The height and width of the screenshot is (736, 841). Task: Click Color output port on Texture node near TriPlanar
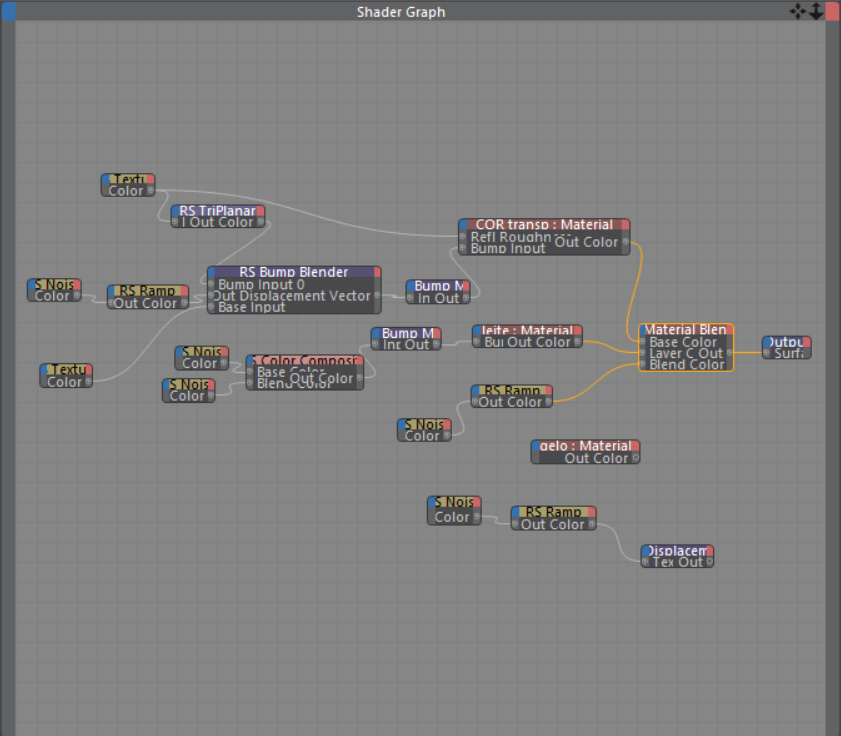(151, 190)
